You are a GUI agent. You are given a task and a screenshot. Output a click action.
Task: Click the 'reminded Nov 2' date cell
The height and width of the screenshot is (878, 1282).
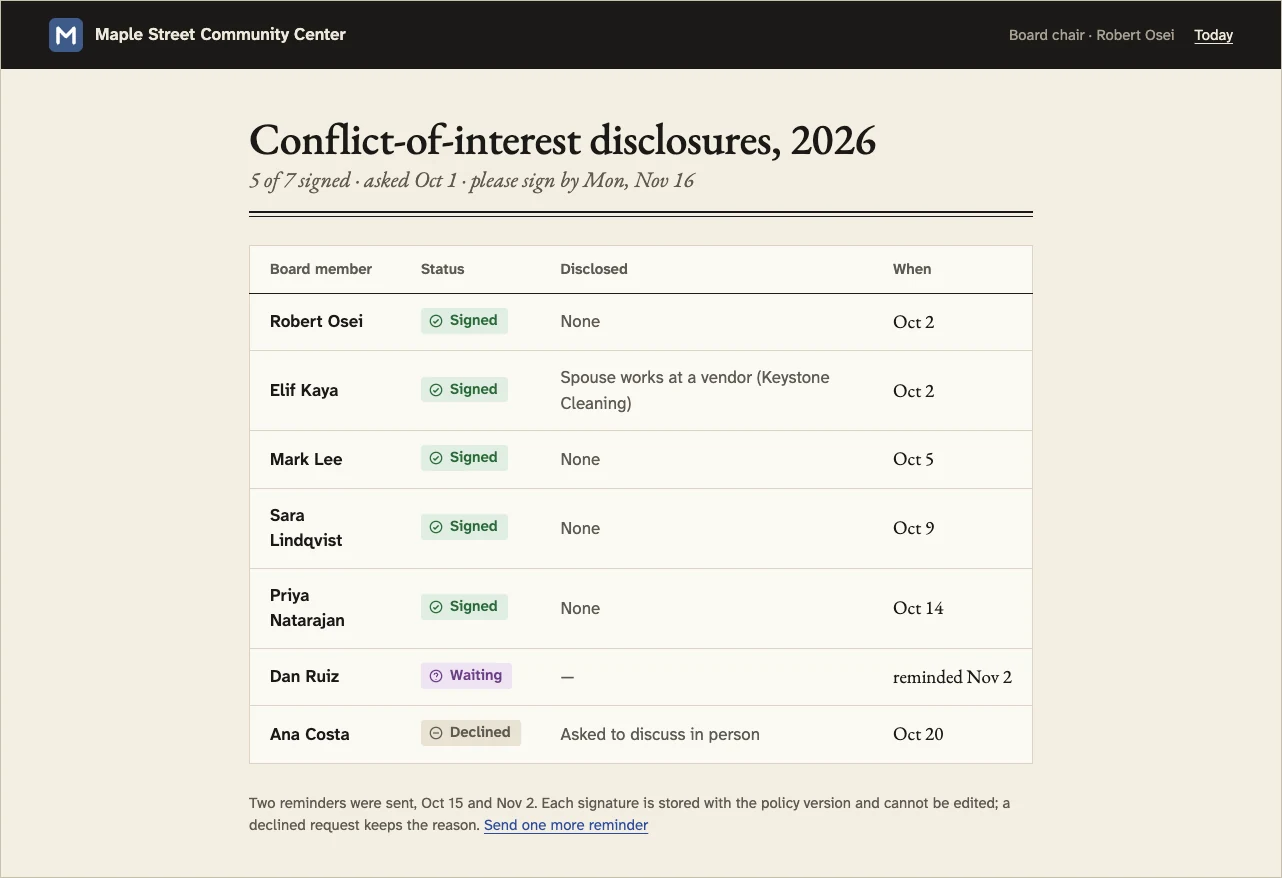point(952,677)
